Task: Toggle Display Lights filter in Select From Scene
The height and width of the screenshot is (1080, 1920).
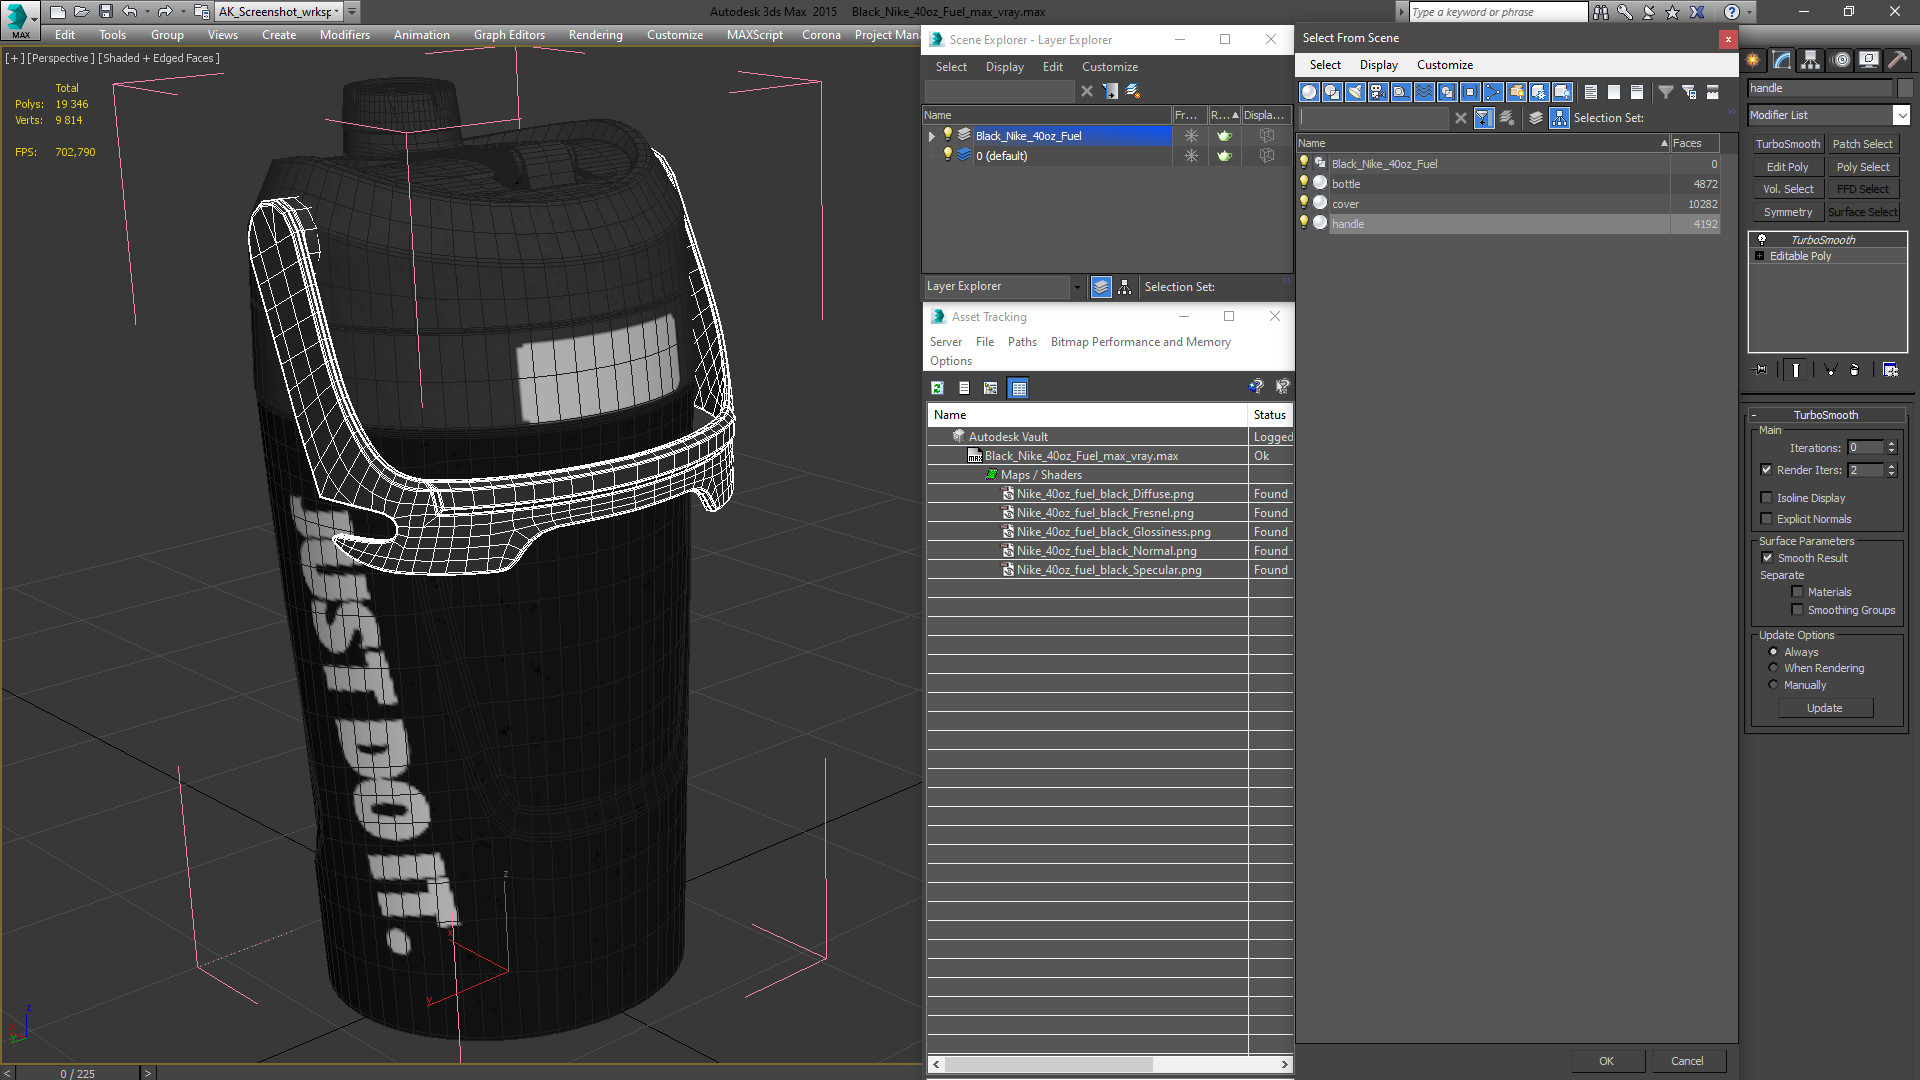Action: [x=1355, y=92]
